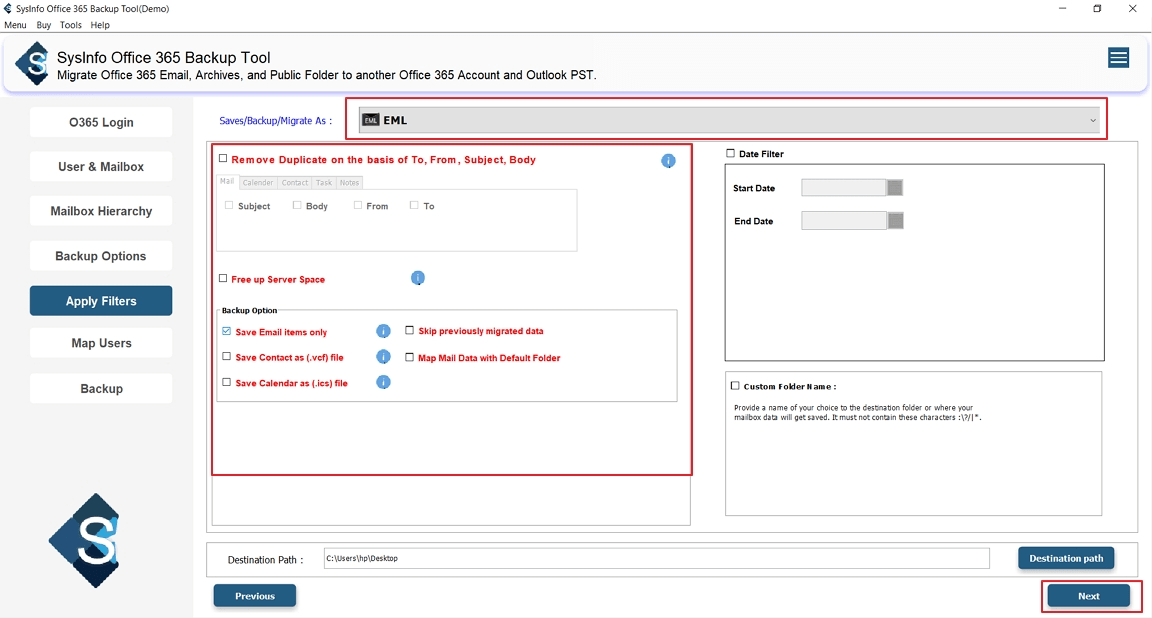Switch to the Notes tab
This screenshot has width=1152, height=618.
point(349,182)
